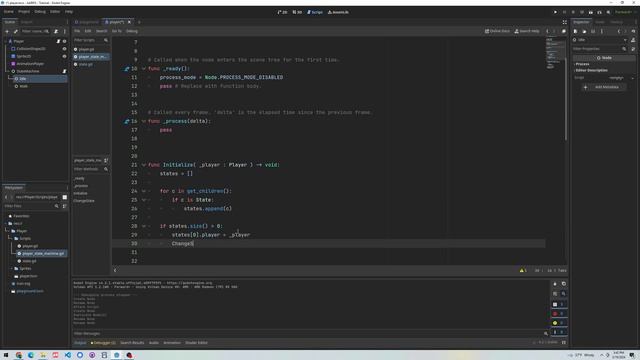Open player.gd in script list

tap(86, 49)
